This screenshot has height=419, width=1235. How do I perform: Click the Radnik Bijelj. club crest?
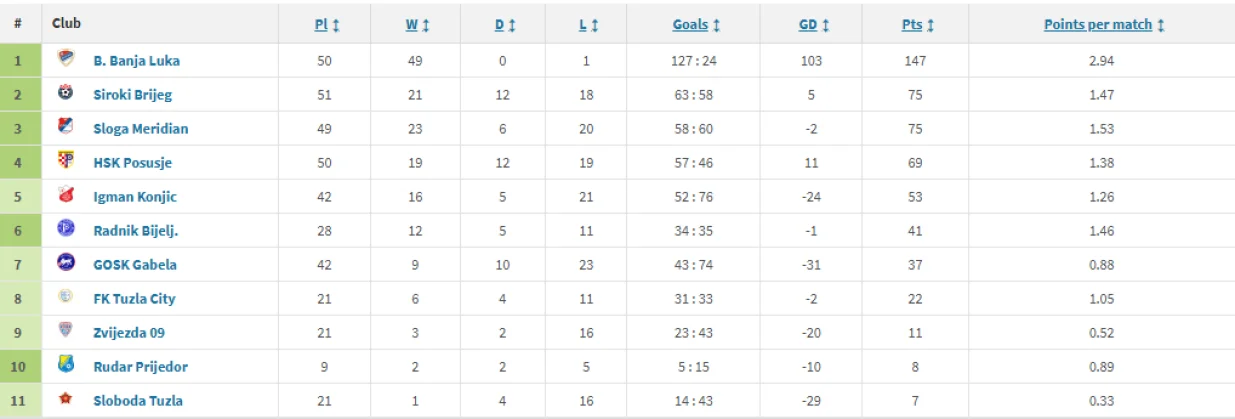(66, 229)
